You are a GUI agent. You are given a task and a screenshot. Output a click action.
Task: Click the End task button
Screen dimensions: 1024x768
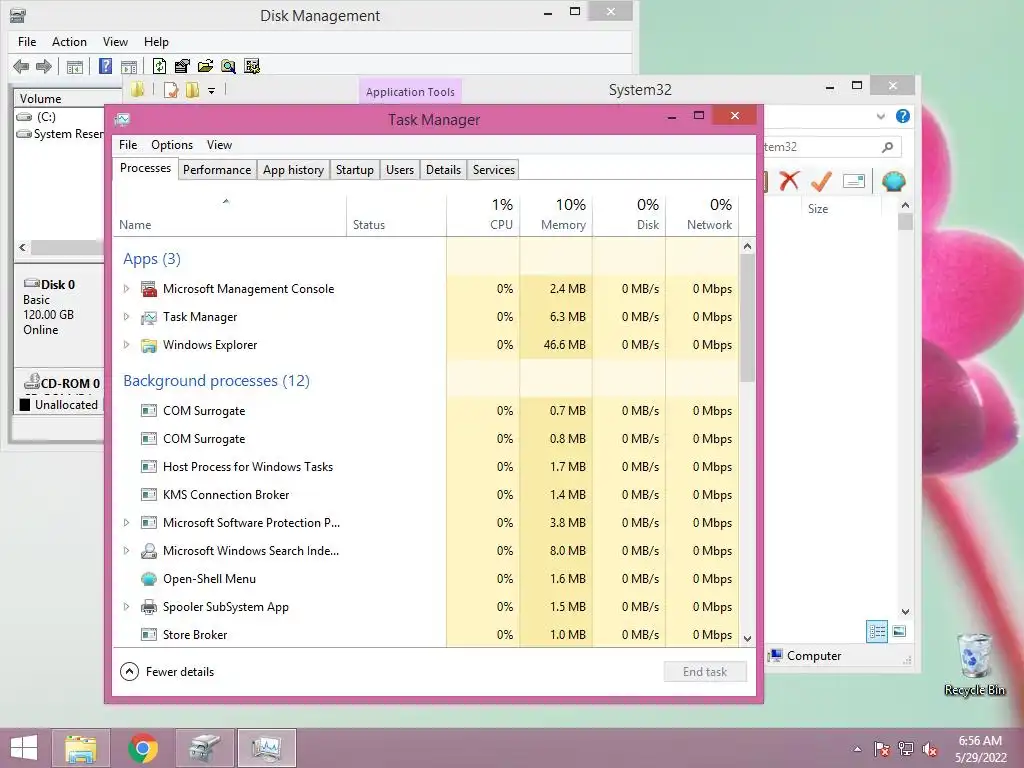pyautogui.click(x=705, y=671)
